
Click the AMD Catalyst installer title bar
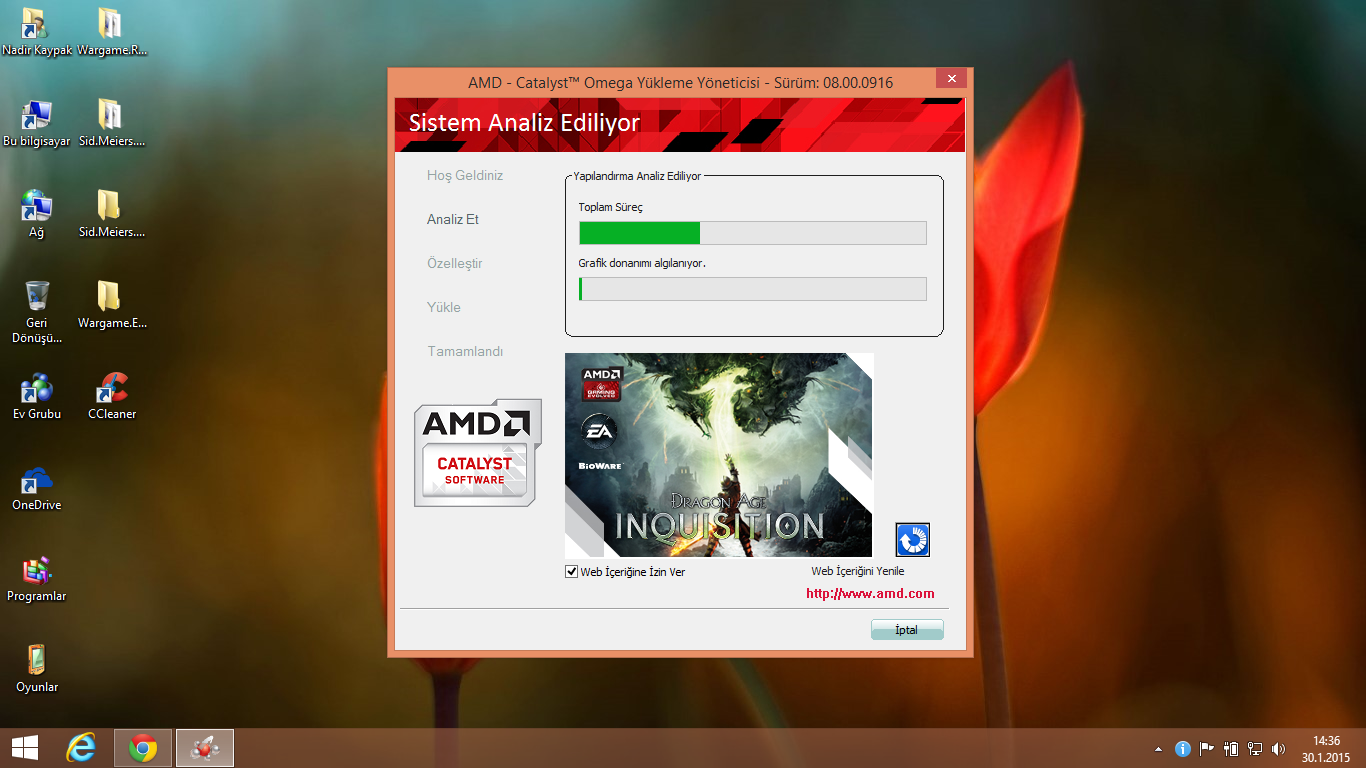point(680,82)
